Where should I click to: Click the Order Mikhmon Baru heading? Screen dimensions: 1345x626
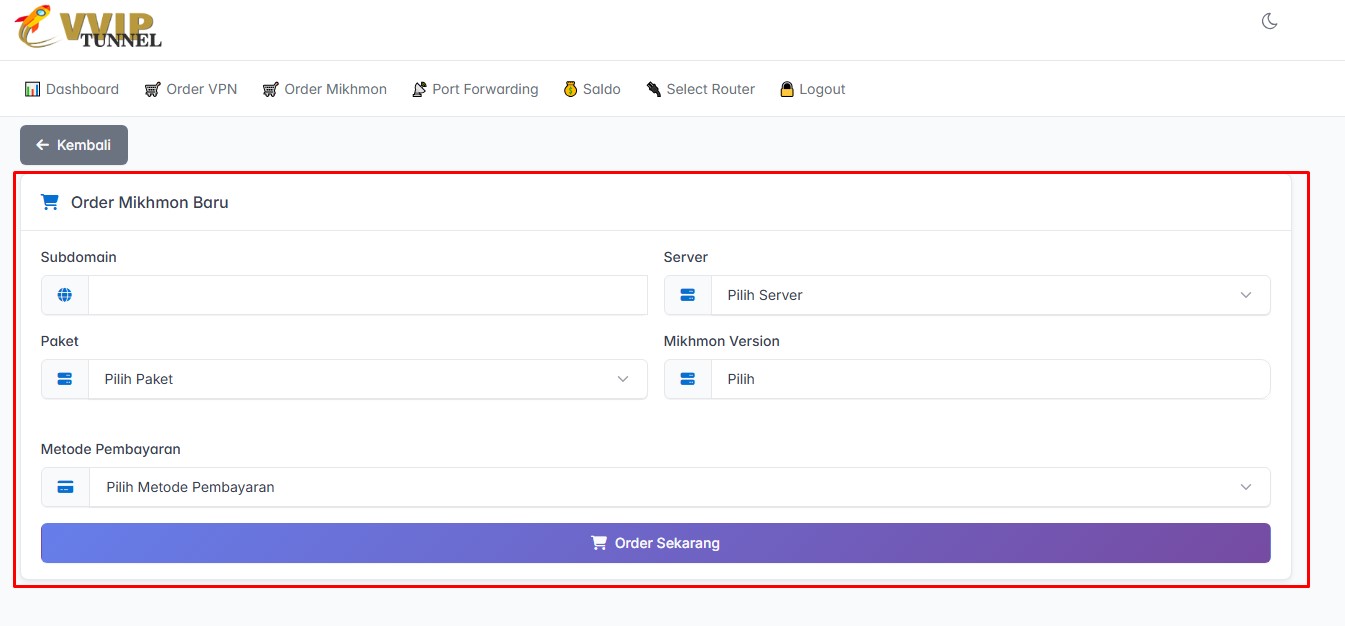150,202
